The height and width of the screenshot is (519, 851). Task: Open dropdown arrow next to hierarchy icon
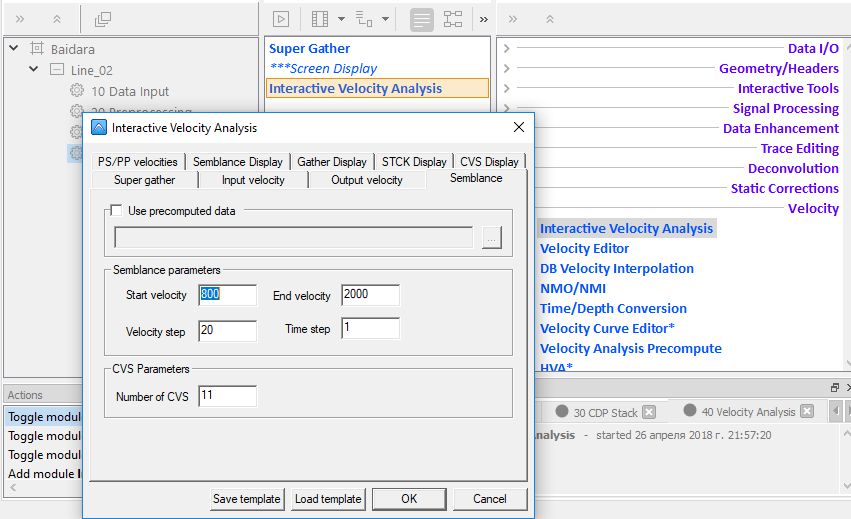tap(385, 19)
